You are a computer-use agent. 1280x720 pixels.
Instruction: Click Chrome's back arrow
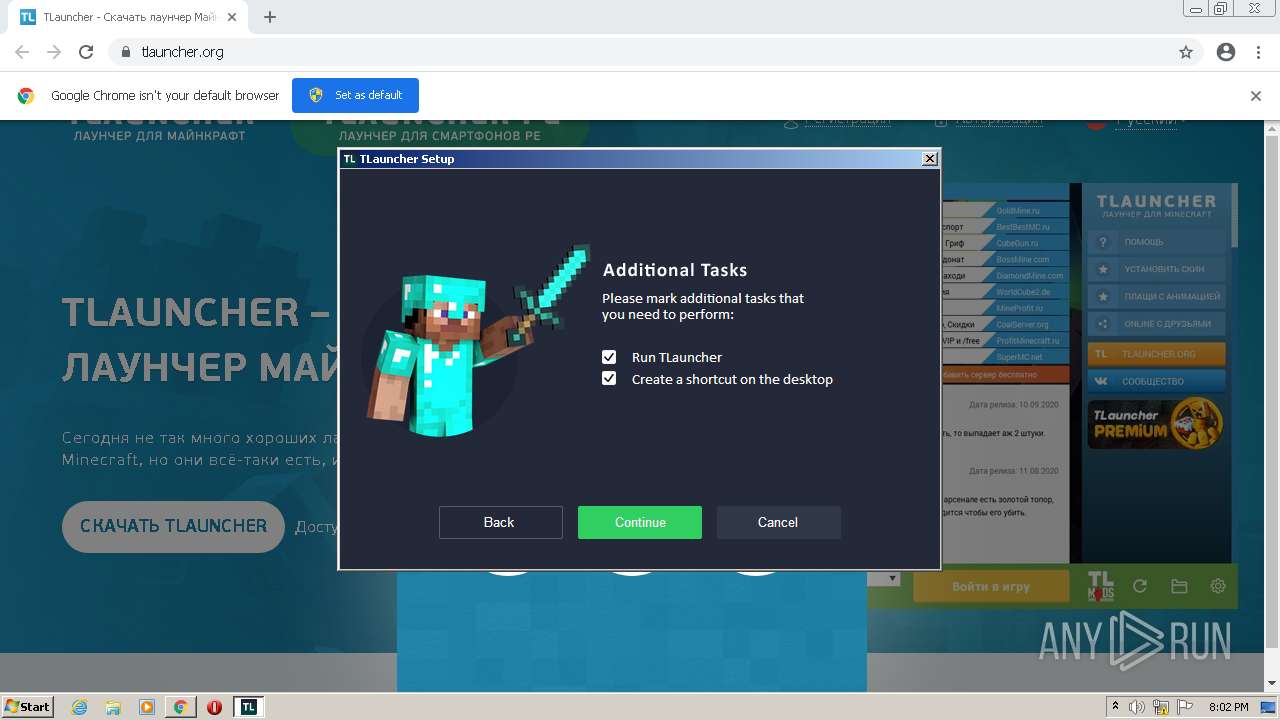pyautogui.click(x=22, y=52)
